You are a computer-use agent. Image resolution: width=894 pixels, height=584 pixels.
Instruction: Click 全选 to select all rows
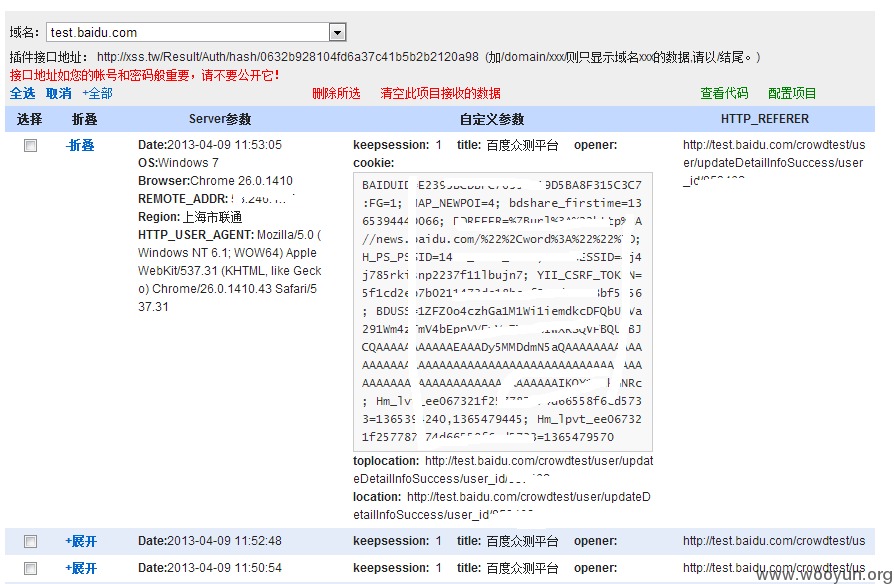(22, 94)
